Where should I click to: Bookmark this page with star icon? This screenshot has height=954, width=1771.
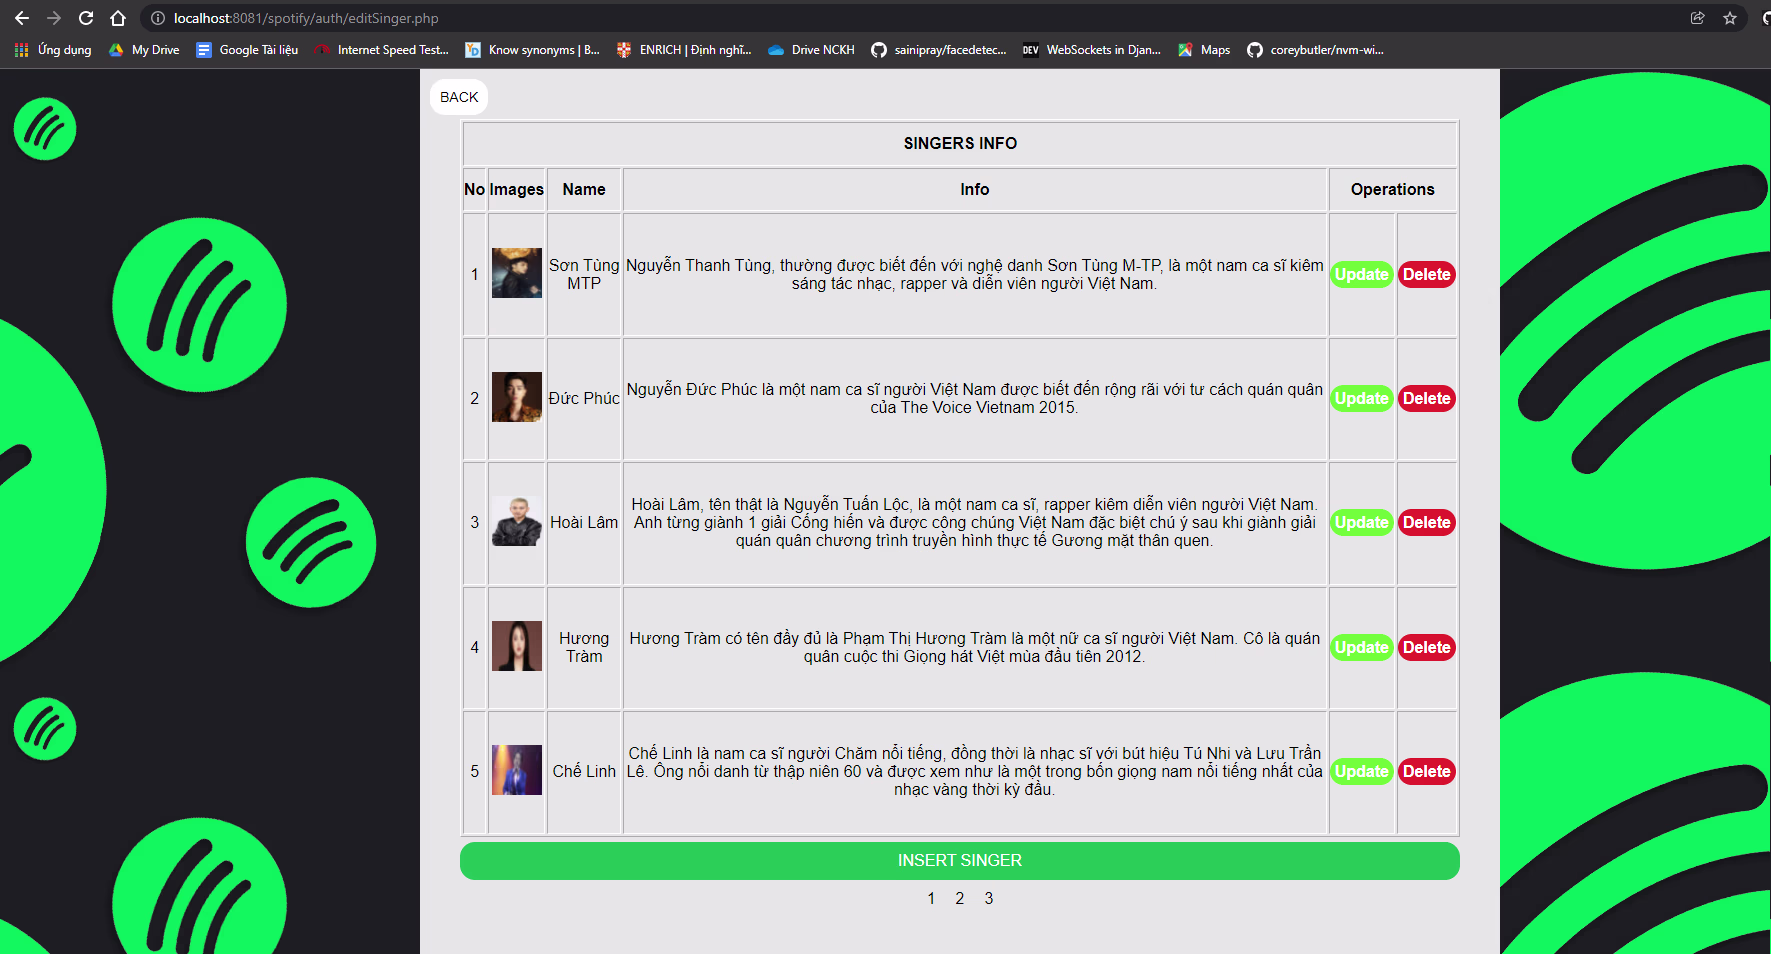(x=1730, y=18)
